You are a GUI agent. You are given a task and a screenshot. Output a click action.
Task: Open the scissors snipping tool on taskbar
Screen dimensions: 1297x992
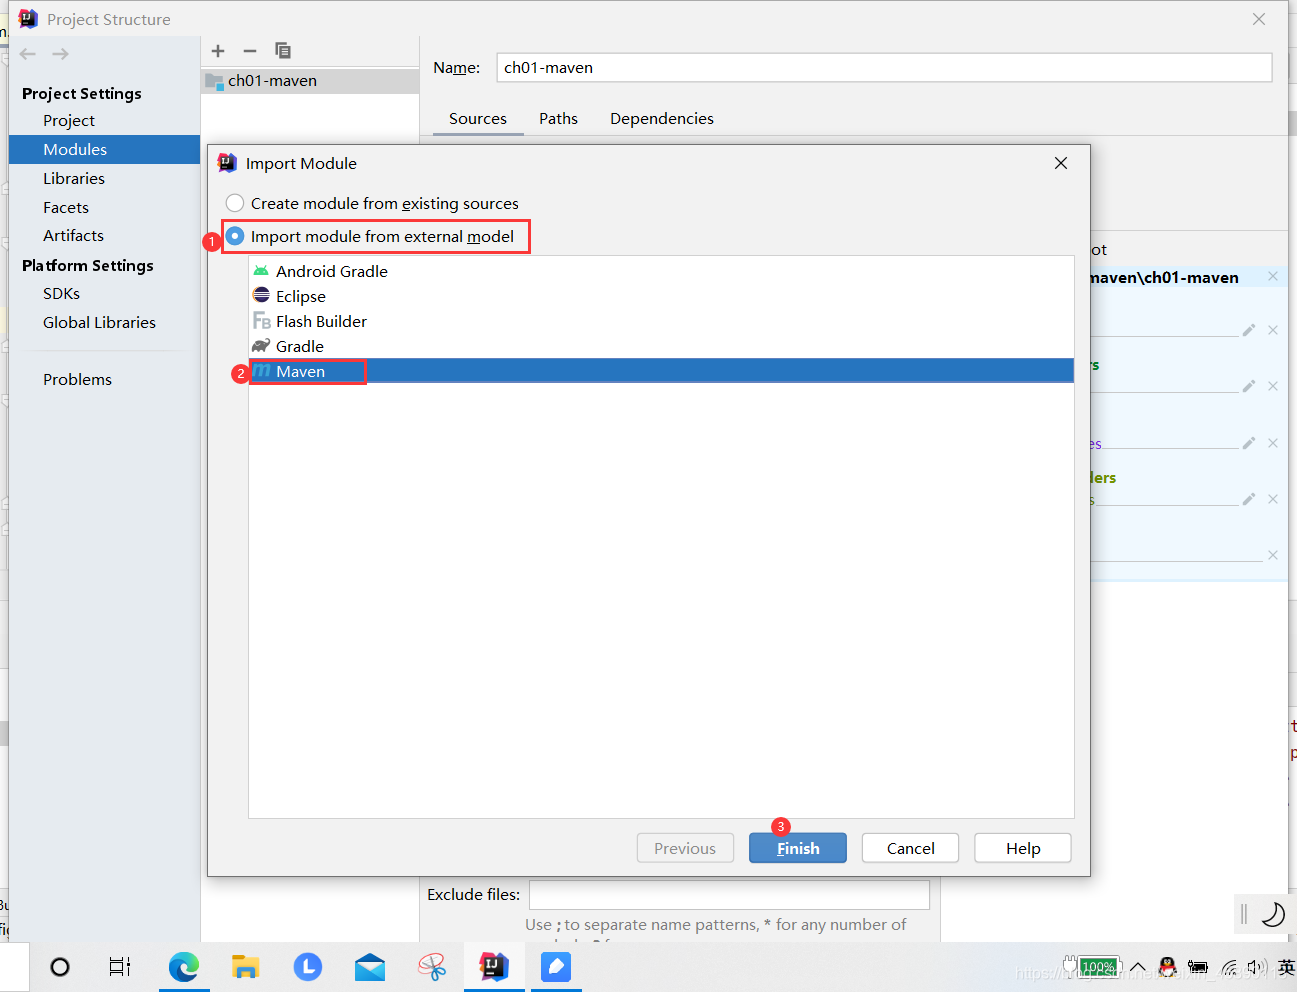(x=432, y=967)
